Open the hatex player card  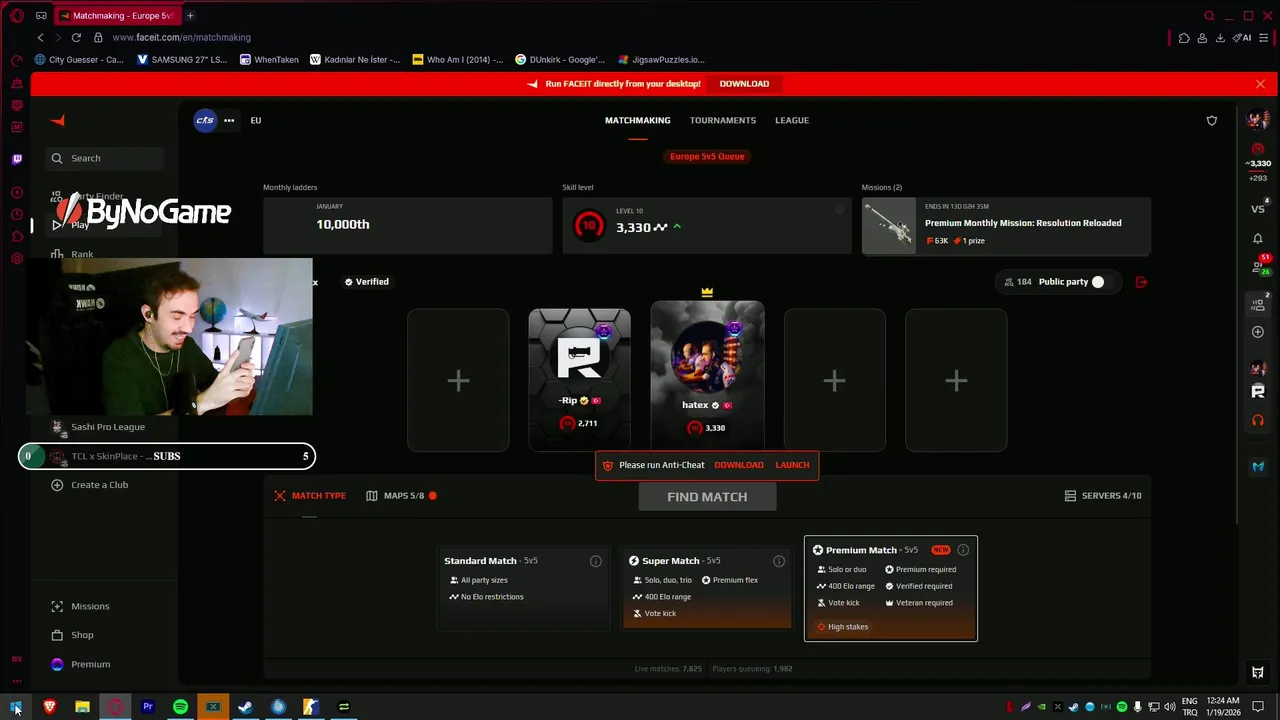(707, 376)
